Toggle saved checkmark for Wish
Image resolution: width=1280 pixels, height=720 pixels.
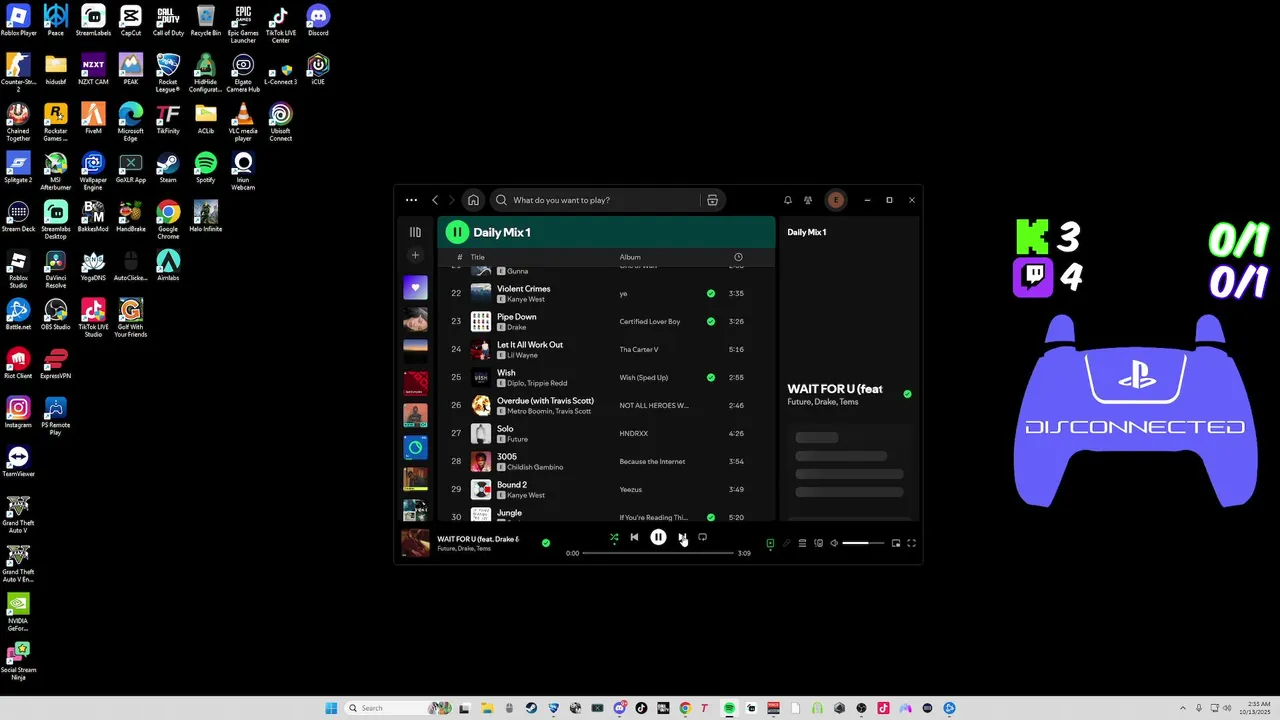point(711,378)
